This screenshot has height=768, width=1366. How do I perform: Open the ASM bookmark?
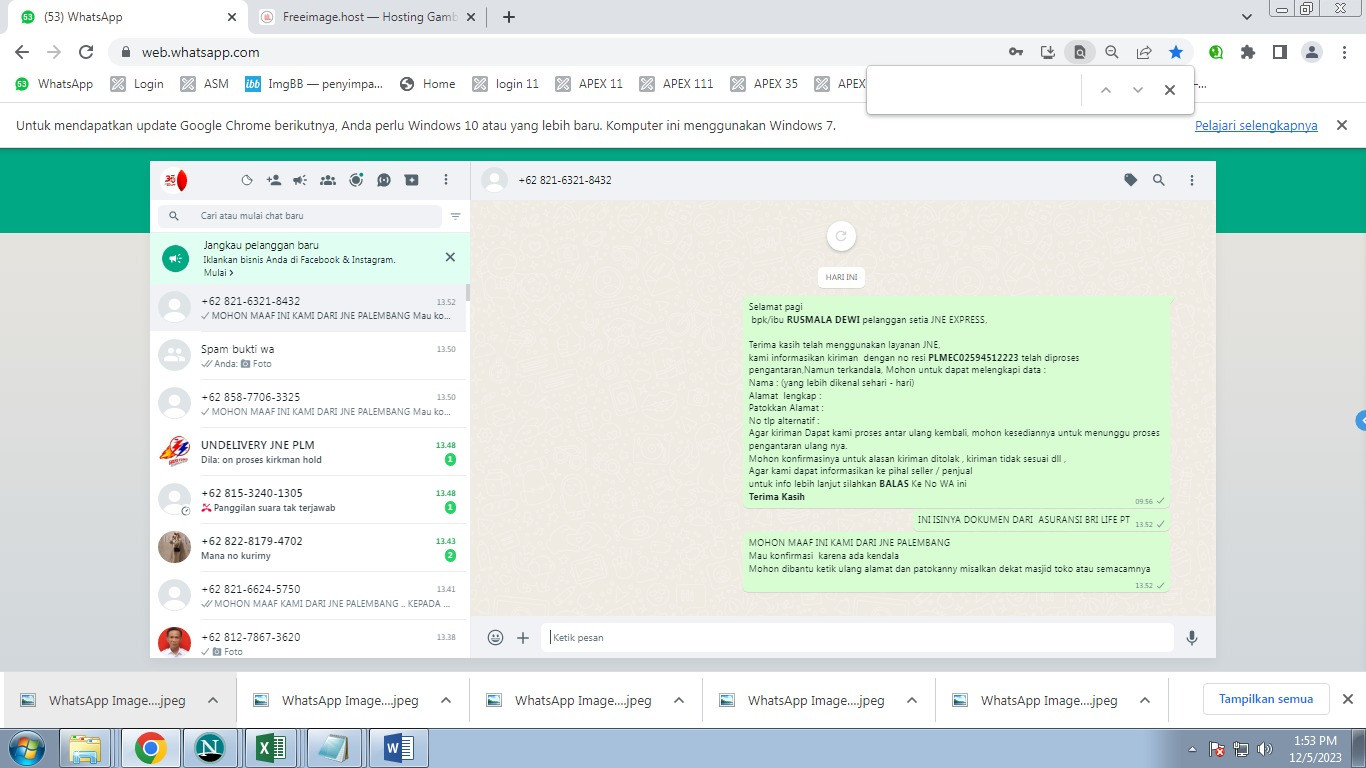click(x=205, y=84)
